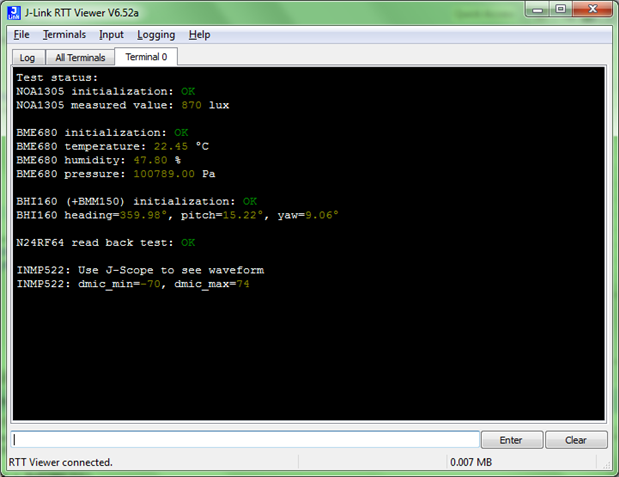Click the heading value '359.98°'
619x477 pixels.
(x=143, y=215)
